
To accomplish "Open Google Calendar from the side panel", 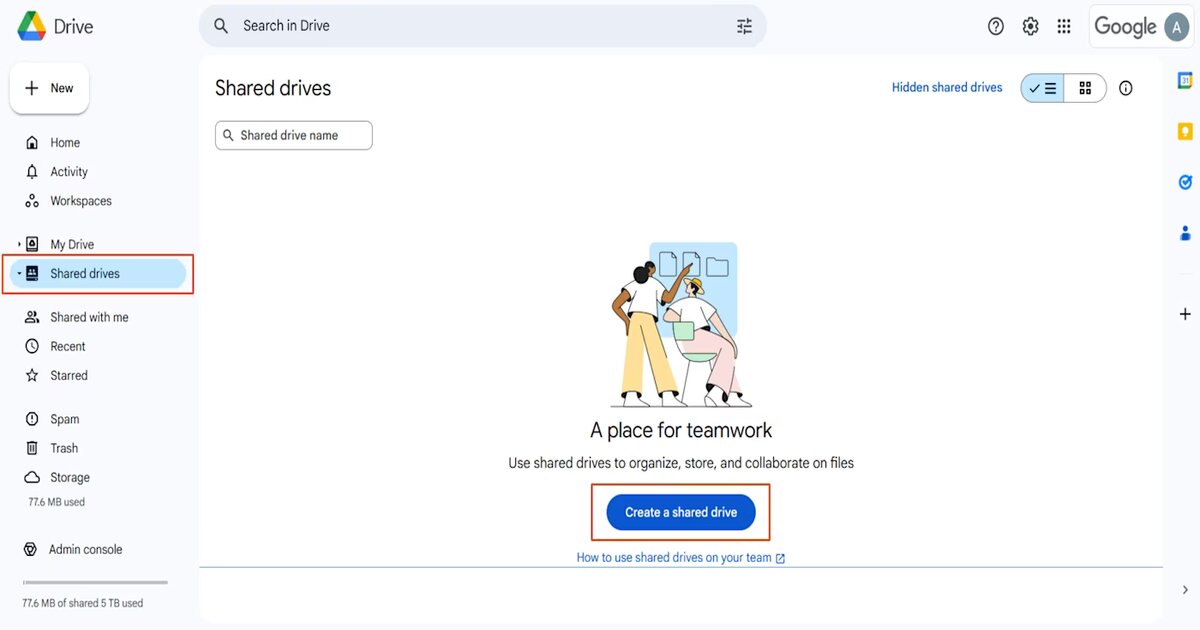I will point(1184,78).
